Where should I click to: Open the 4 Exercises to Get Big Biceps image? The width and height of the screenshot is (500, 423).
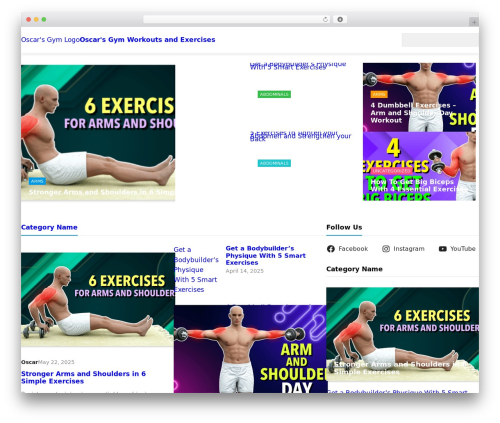click(x=419, y=166)
